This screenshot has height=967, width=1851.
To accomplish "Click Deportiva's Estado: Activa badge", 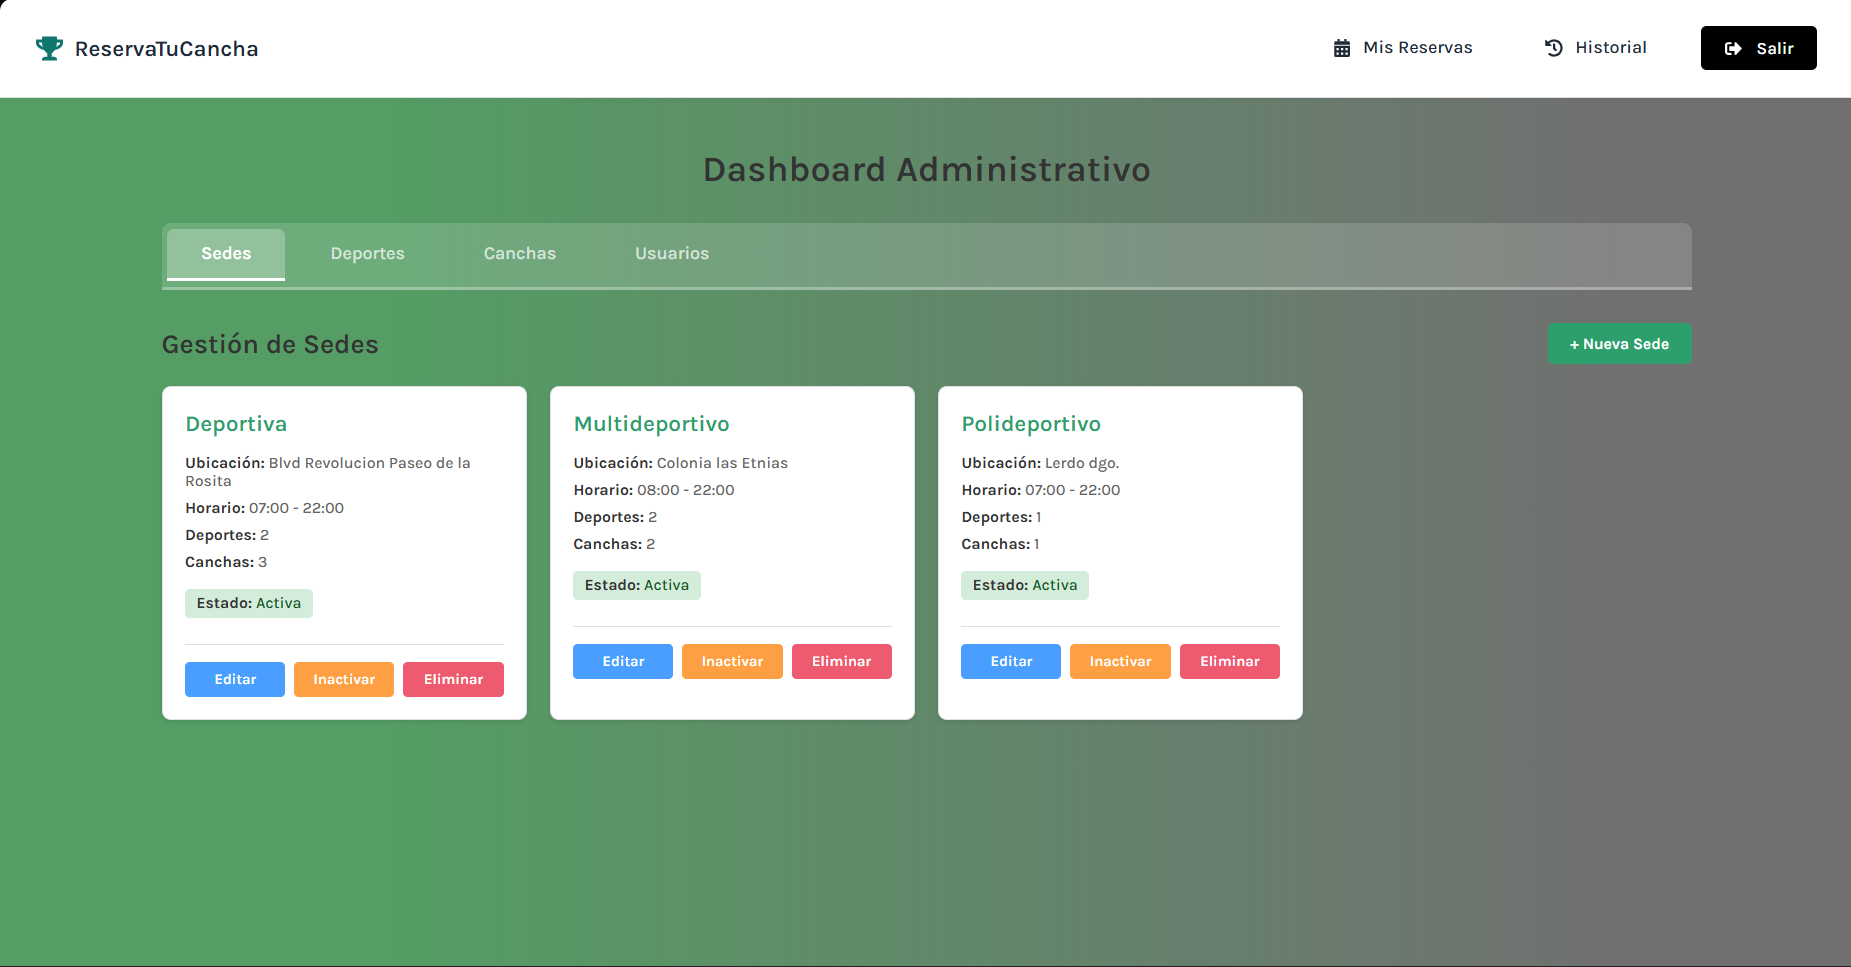I will (249, 603).
